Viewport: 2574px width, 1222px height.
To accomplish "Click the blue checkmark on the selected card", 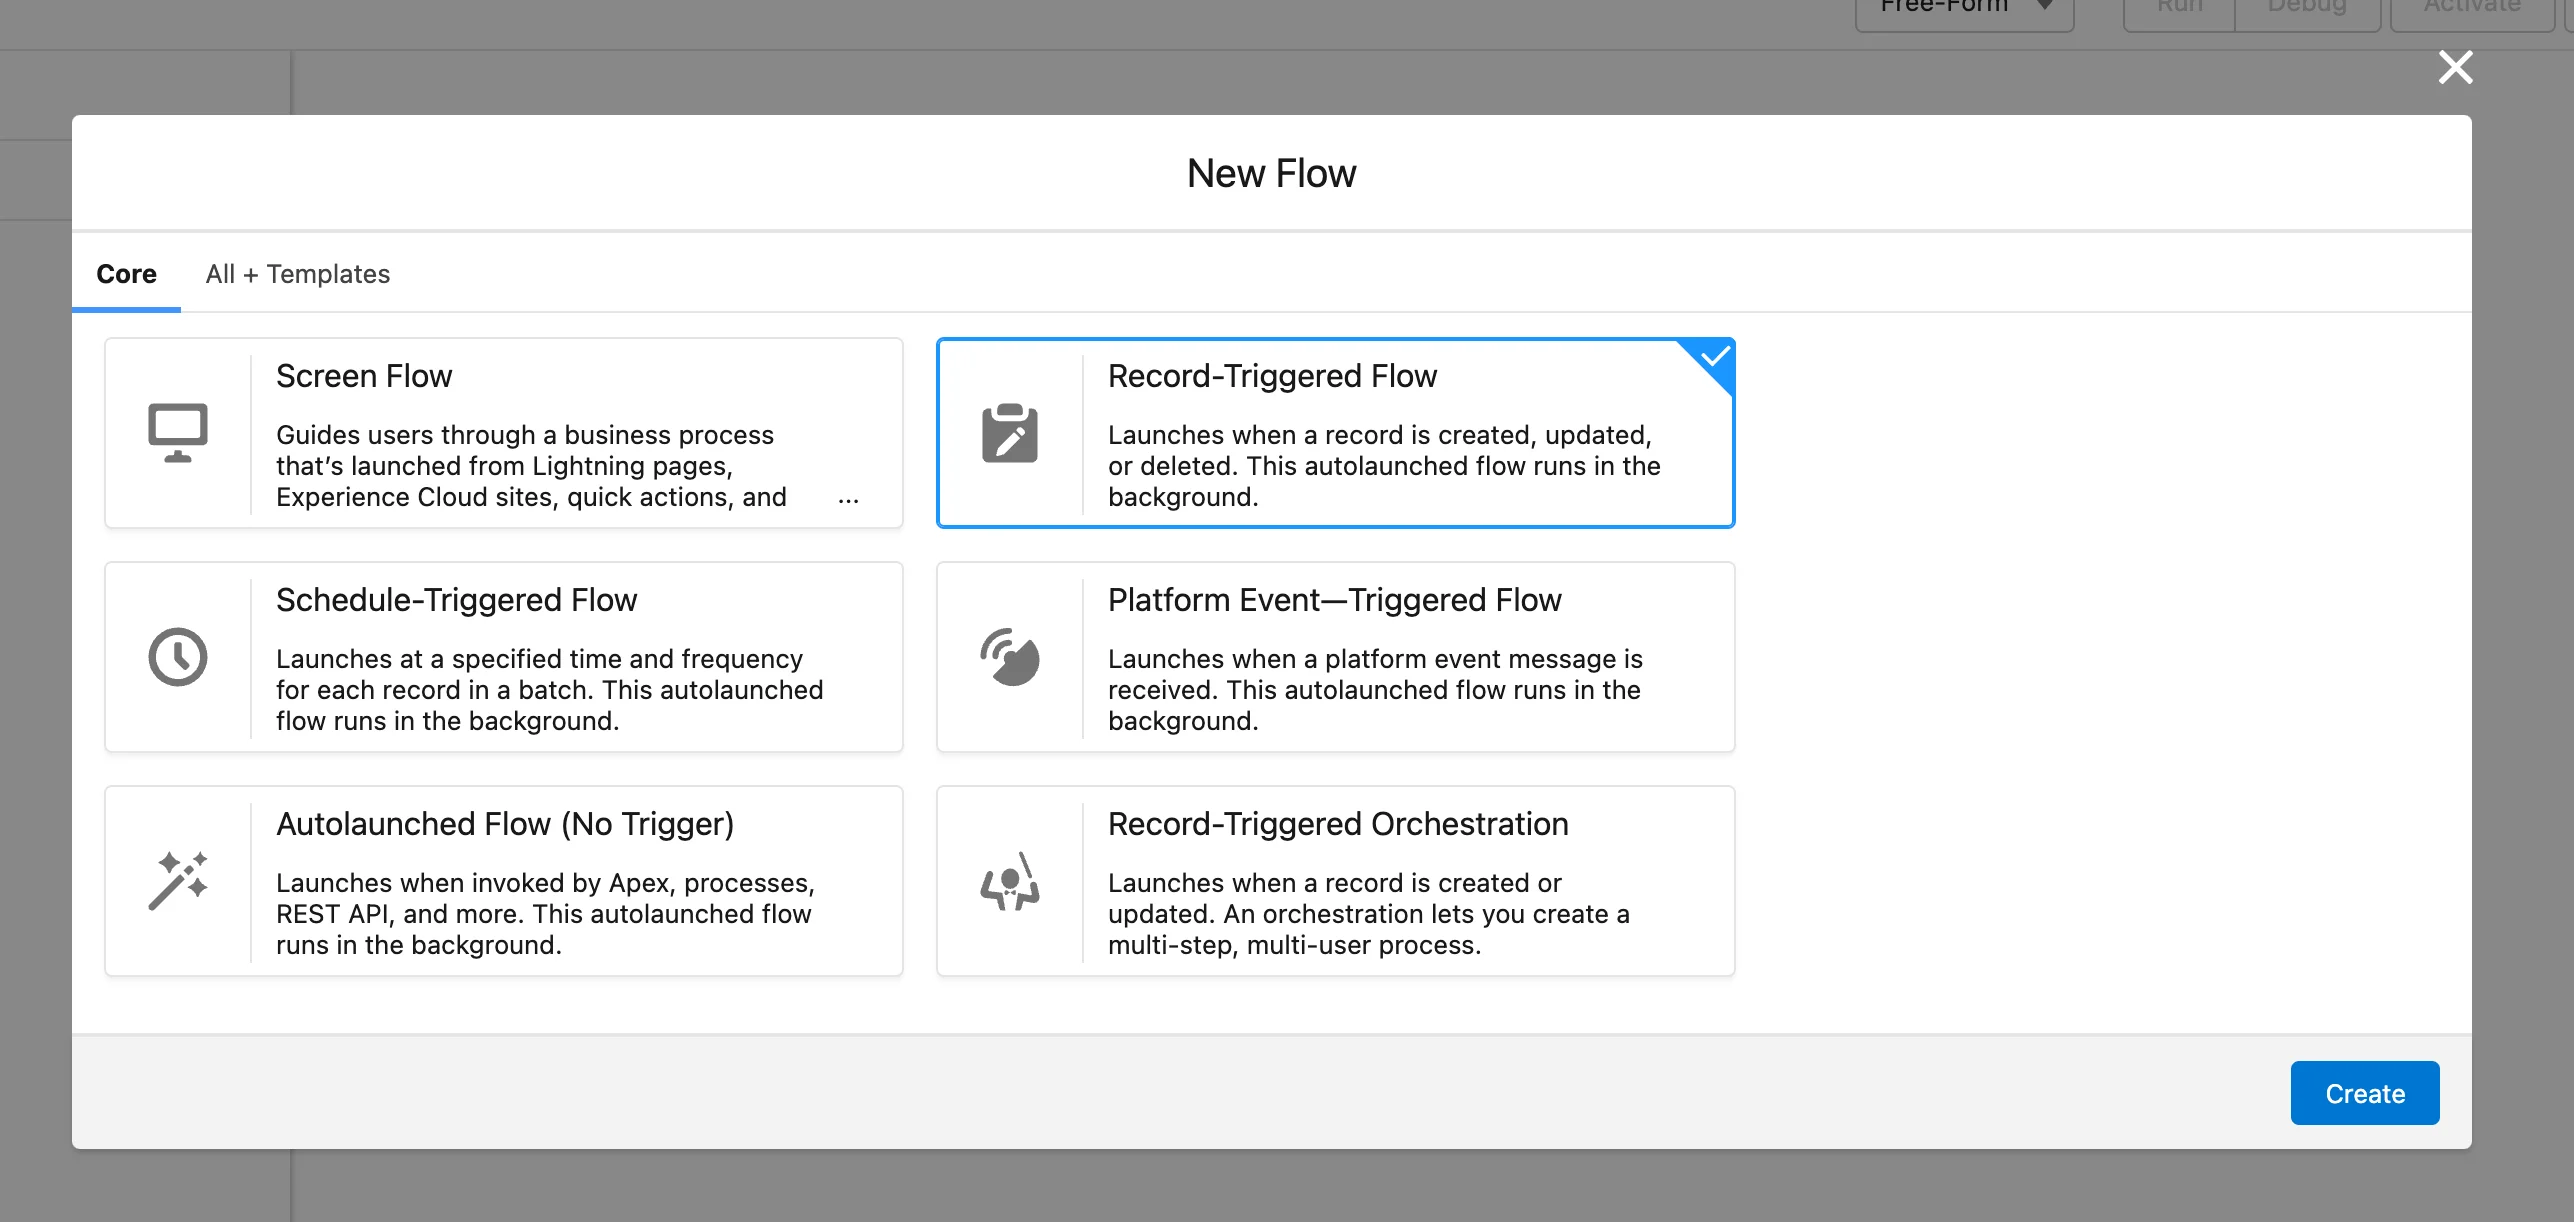I will click(1715, 357).
